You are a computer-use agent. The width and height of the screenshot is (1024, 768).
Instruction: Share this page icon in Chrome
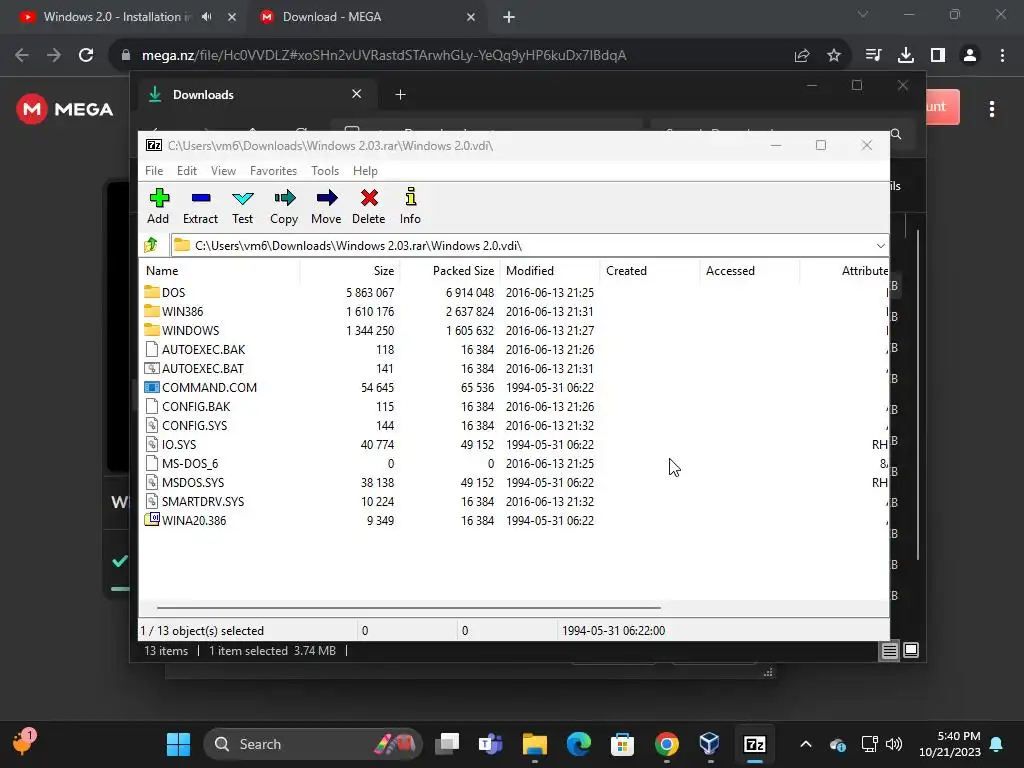802,56
